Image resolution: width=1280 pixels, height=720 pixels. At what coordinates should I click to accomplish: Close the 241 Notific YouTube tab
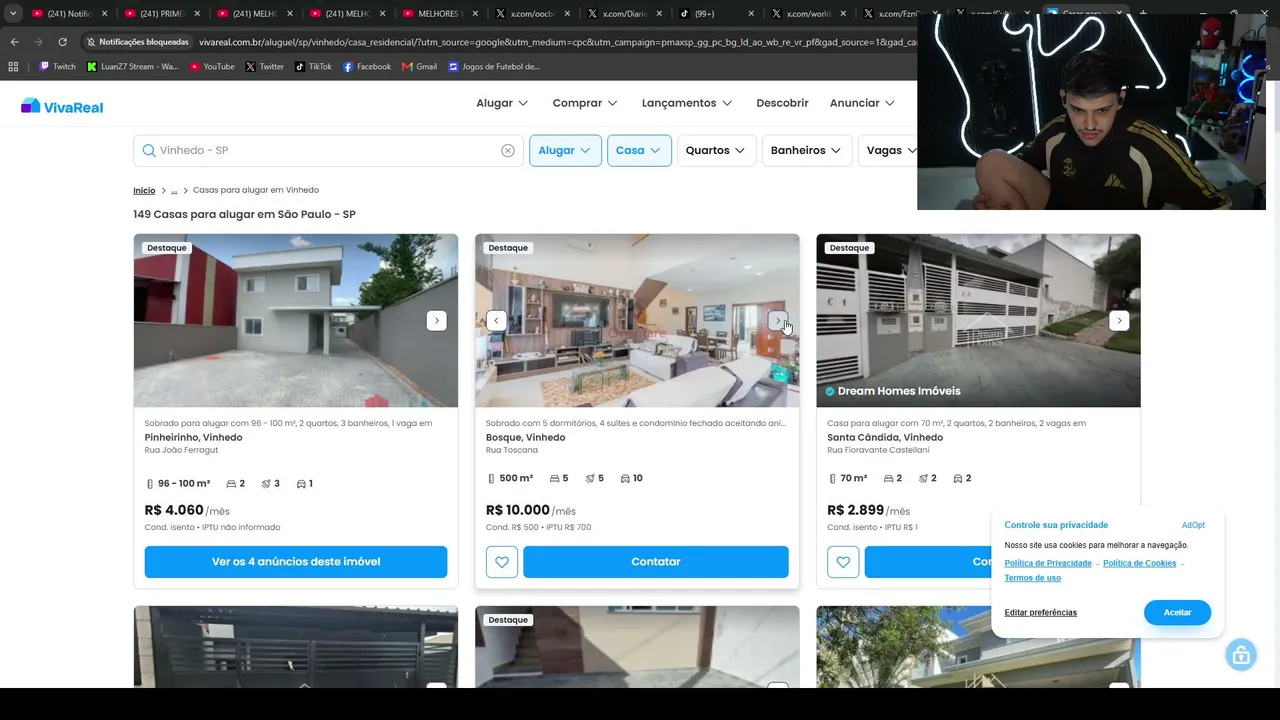tap(104, 14)
